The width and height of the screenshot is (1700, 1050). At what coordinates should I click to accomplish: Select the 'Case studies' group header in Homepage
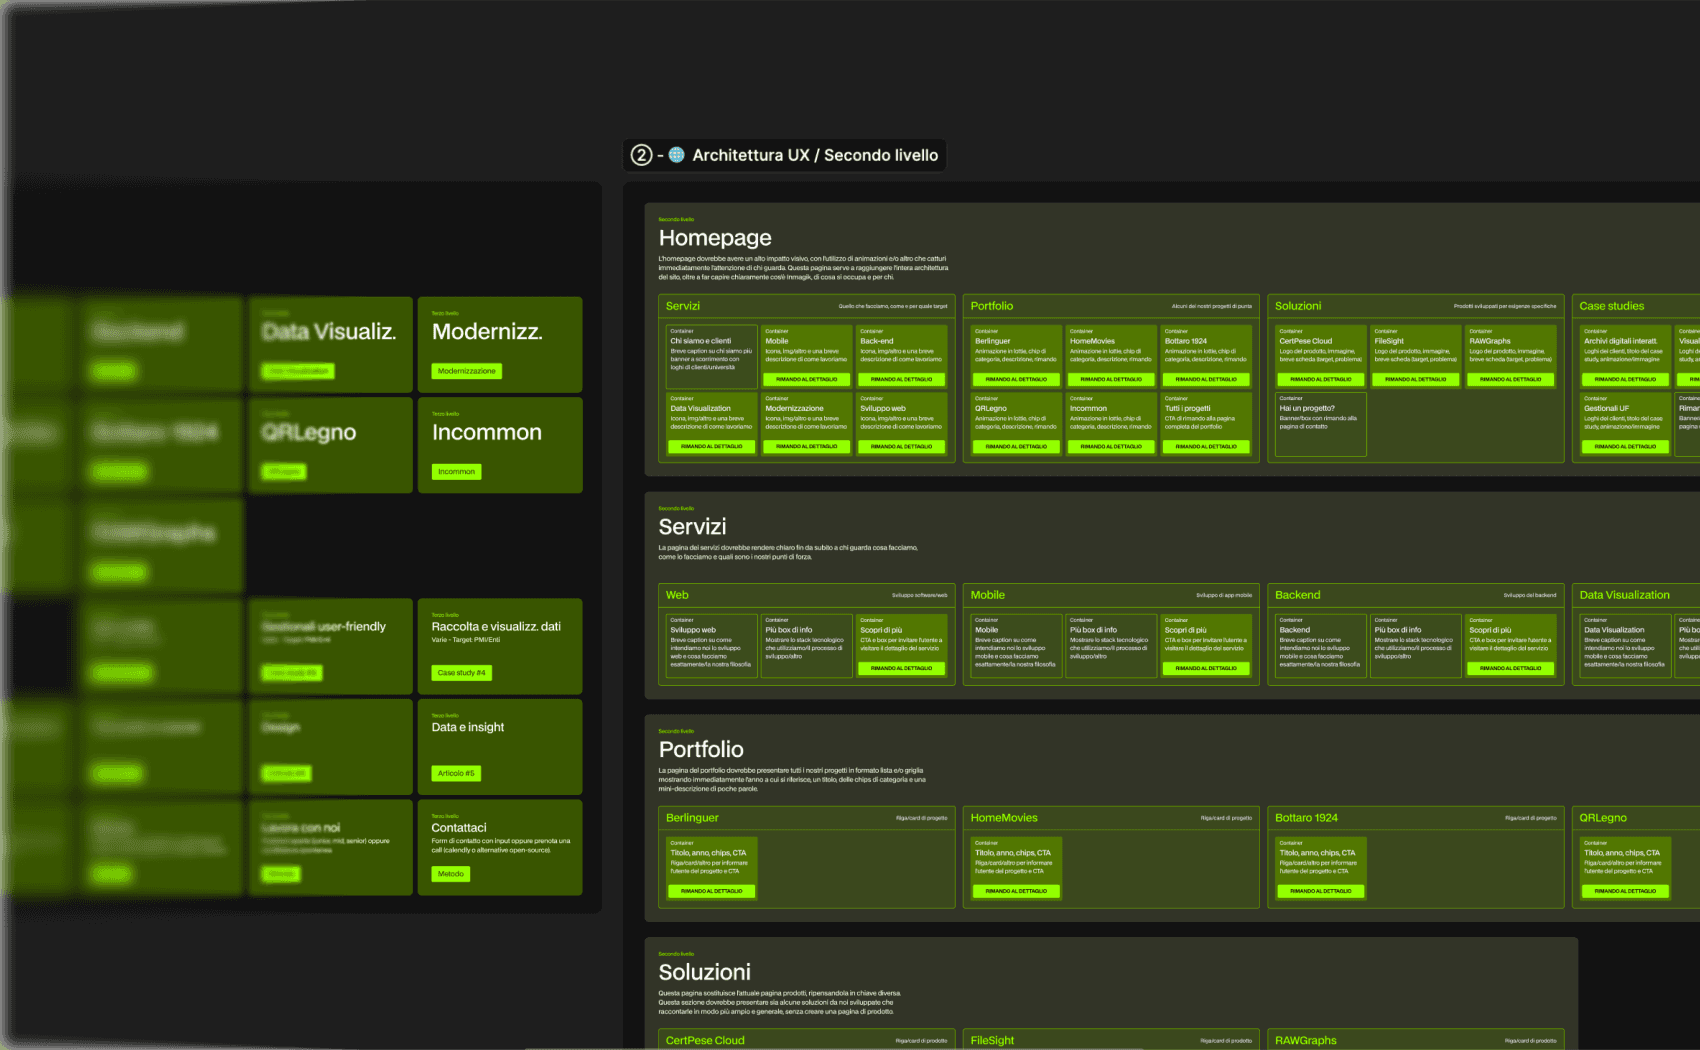[1612, 306]
